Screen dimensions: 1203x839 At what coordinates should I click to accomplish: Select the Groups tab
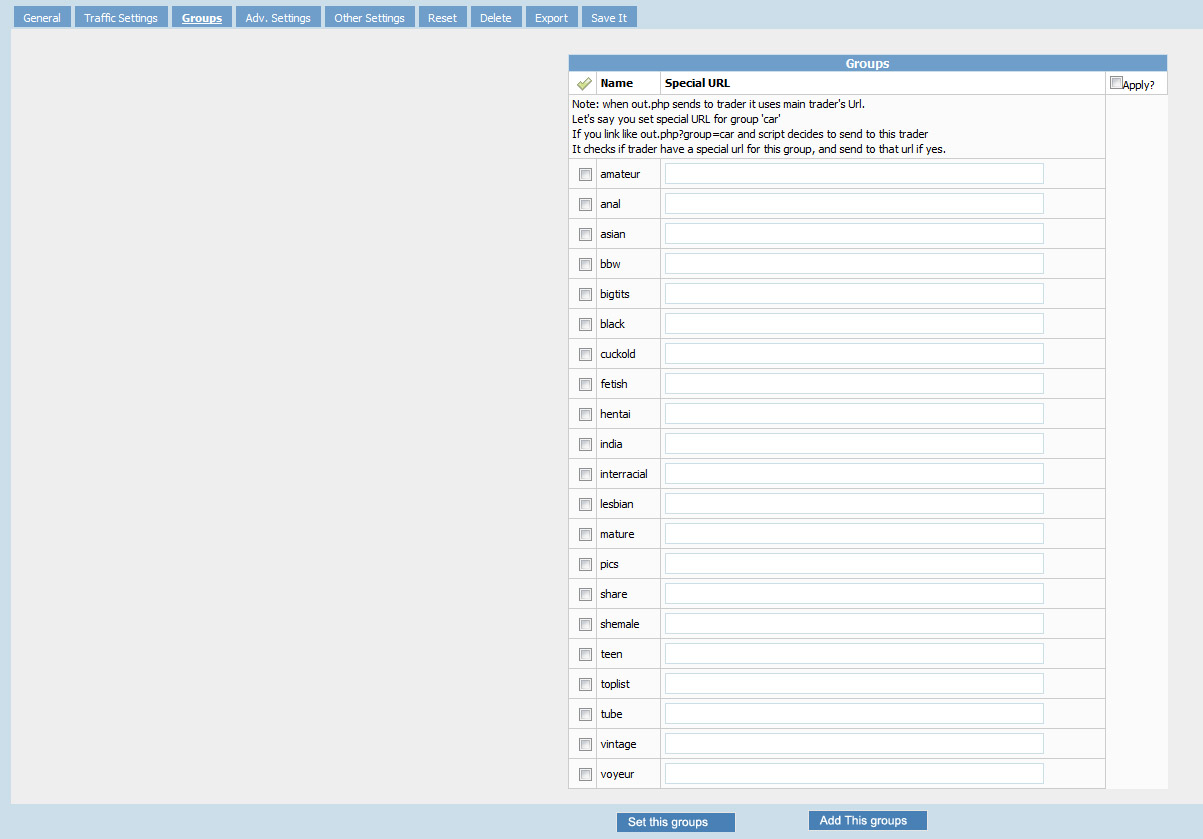pyautogui.click(x=202, y=18)
